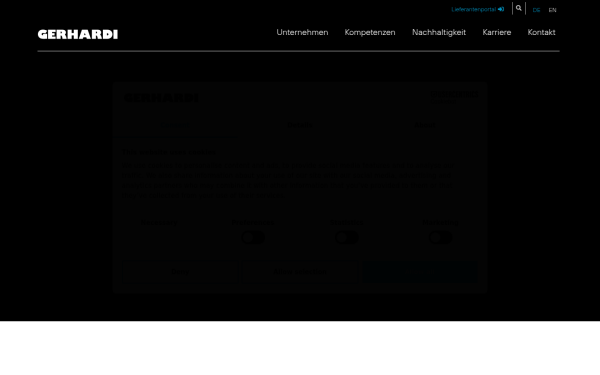Open the Cookiebot logo link in dialog
This screenshot has width=600, height=375.
(x=454, y=96)
